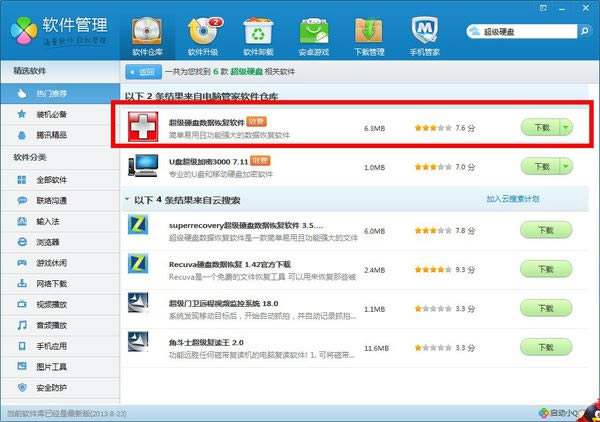Click the 音频播放 music note icon
The width and height of the screenshot is (600, 422).
22,325
